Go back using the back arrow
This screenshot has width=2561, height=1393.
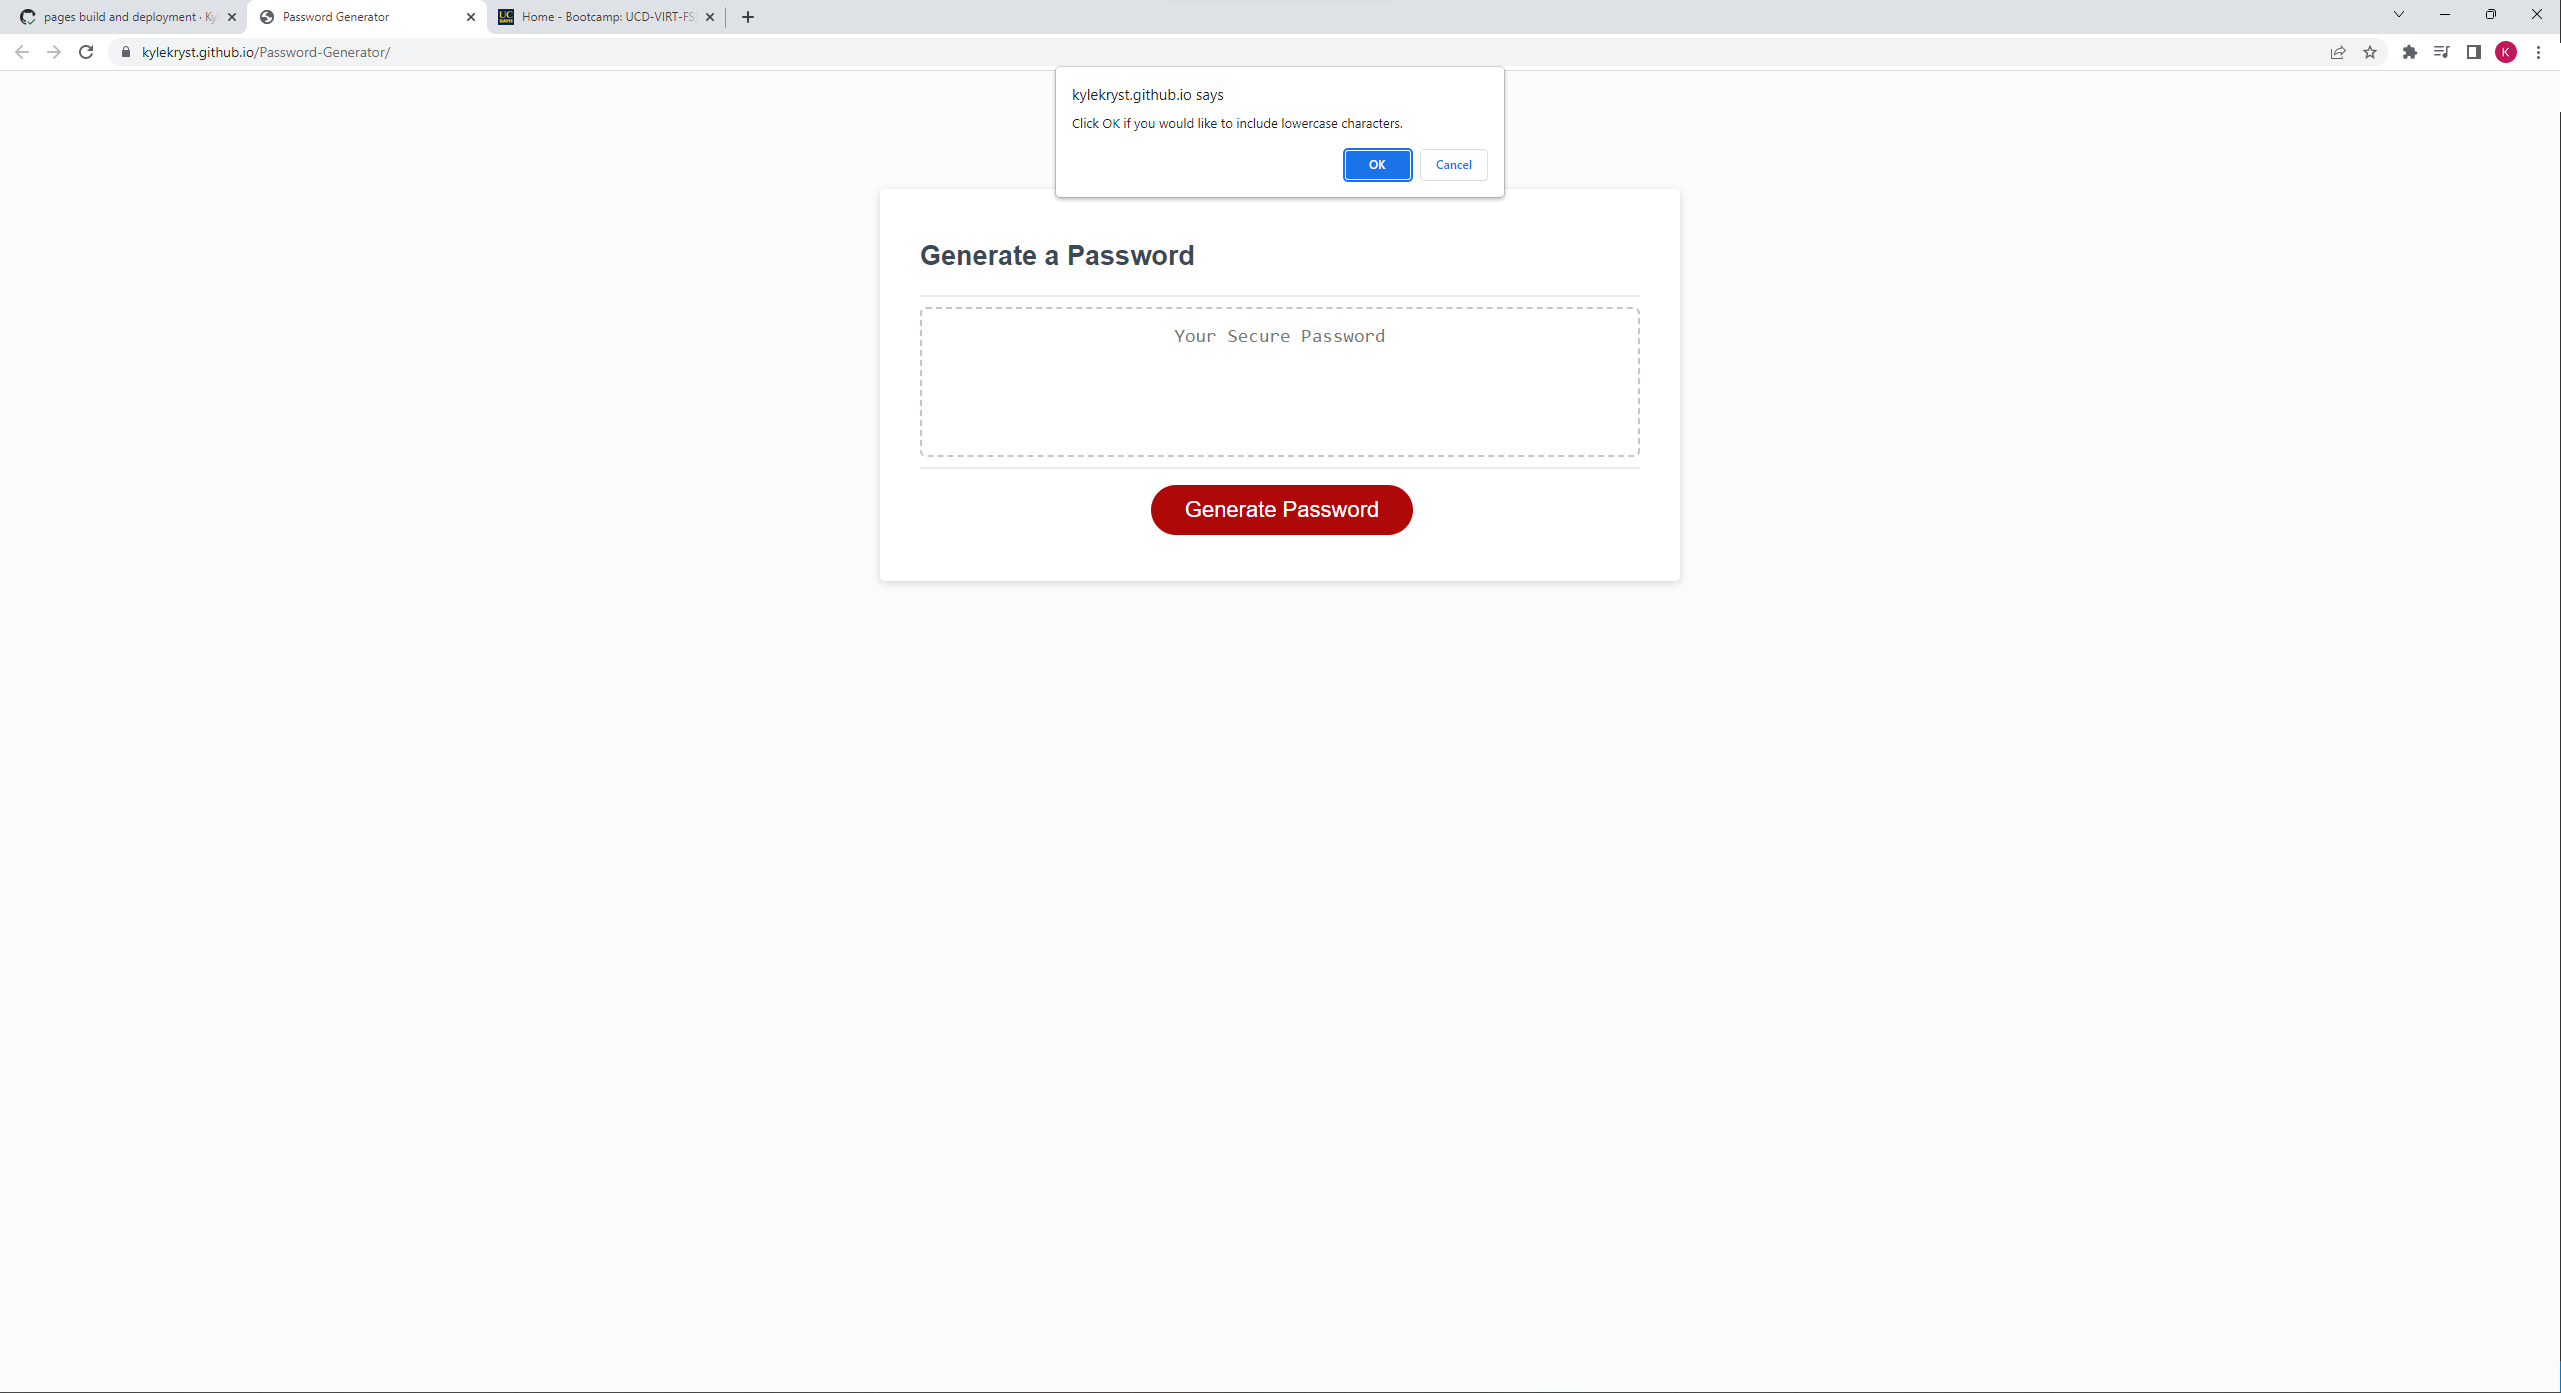pos(22,52)
